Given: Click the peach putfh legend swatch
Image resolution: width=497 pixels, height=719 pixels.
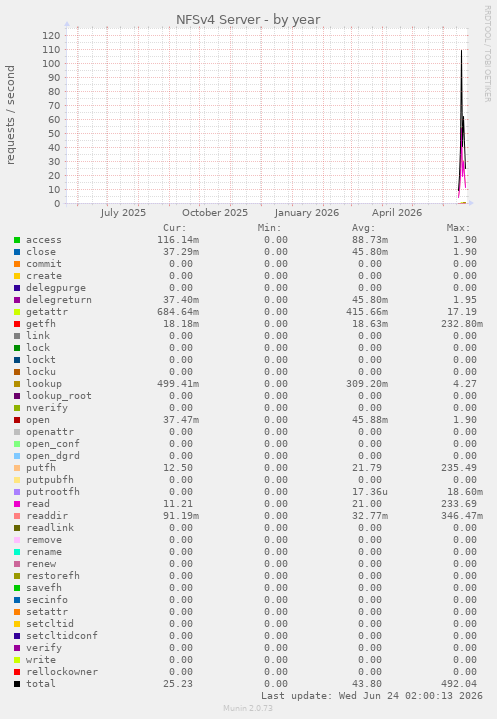Looking at the screenshot, I should pos(17,468).
